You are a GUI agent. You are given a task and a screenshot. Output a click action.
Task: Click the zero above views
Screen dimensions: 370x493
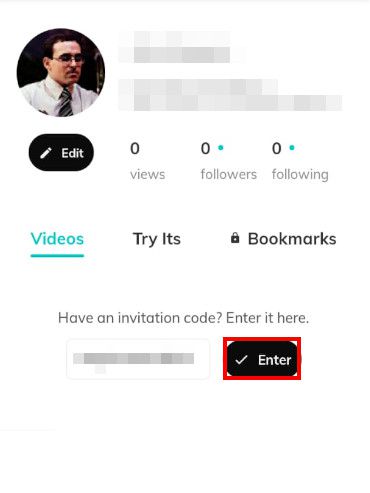coord(135,148)
